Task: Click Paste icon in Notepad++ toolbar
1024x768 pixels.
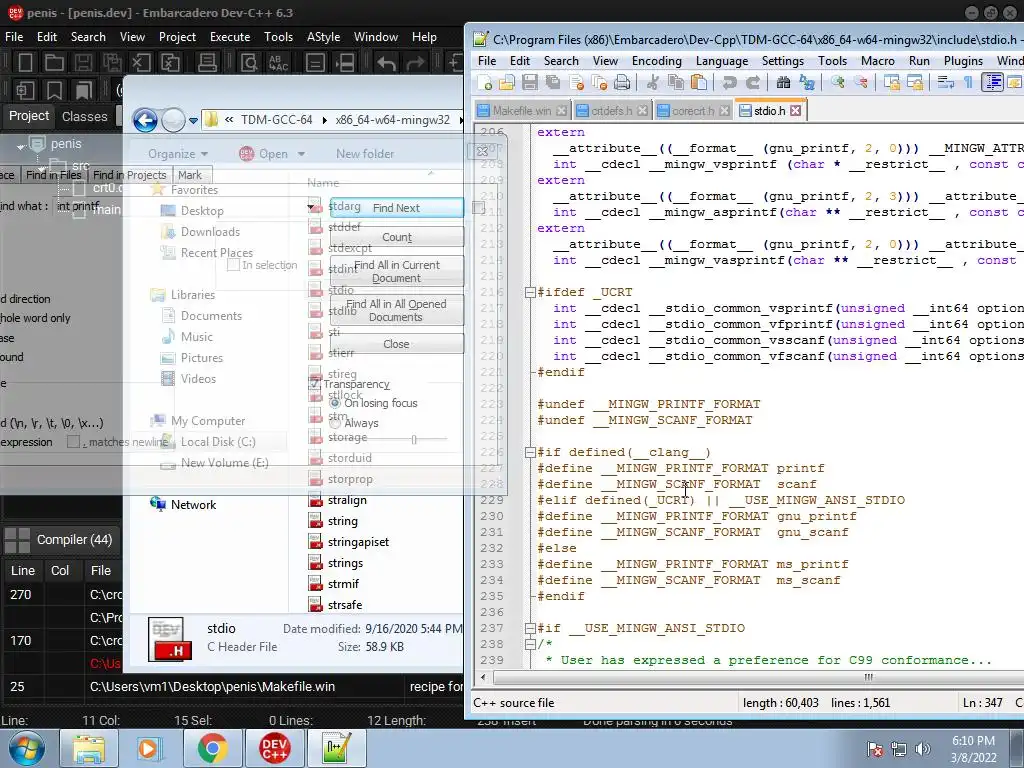Action: pos(698,82)
